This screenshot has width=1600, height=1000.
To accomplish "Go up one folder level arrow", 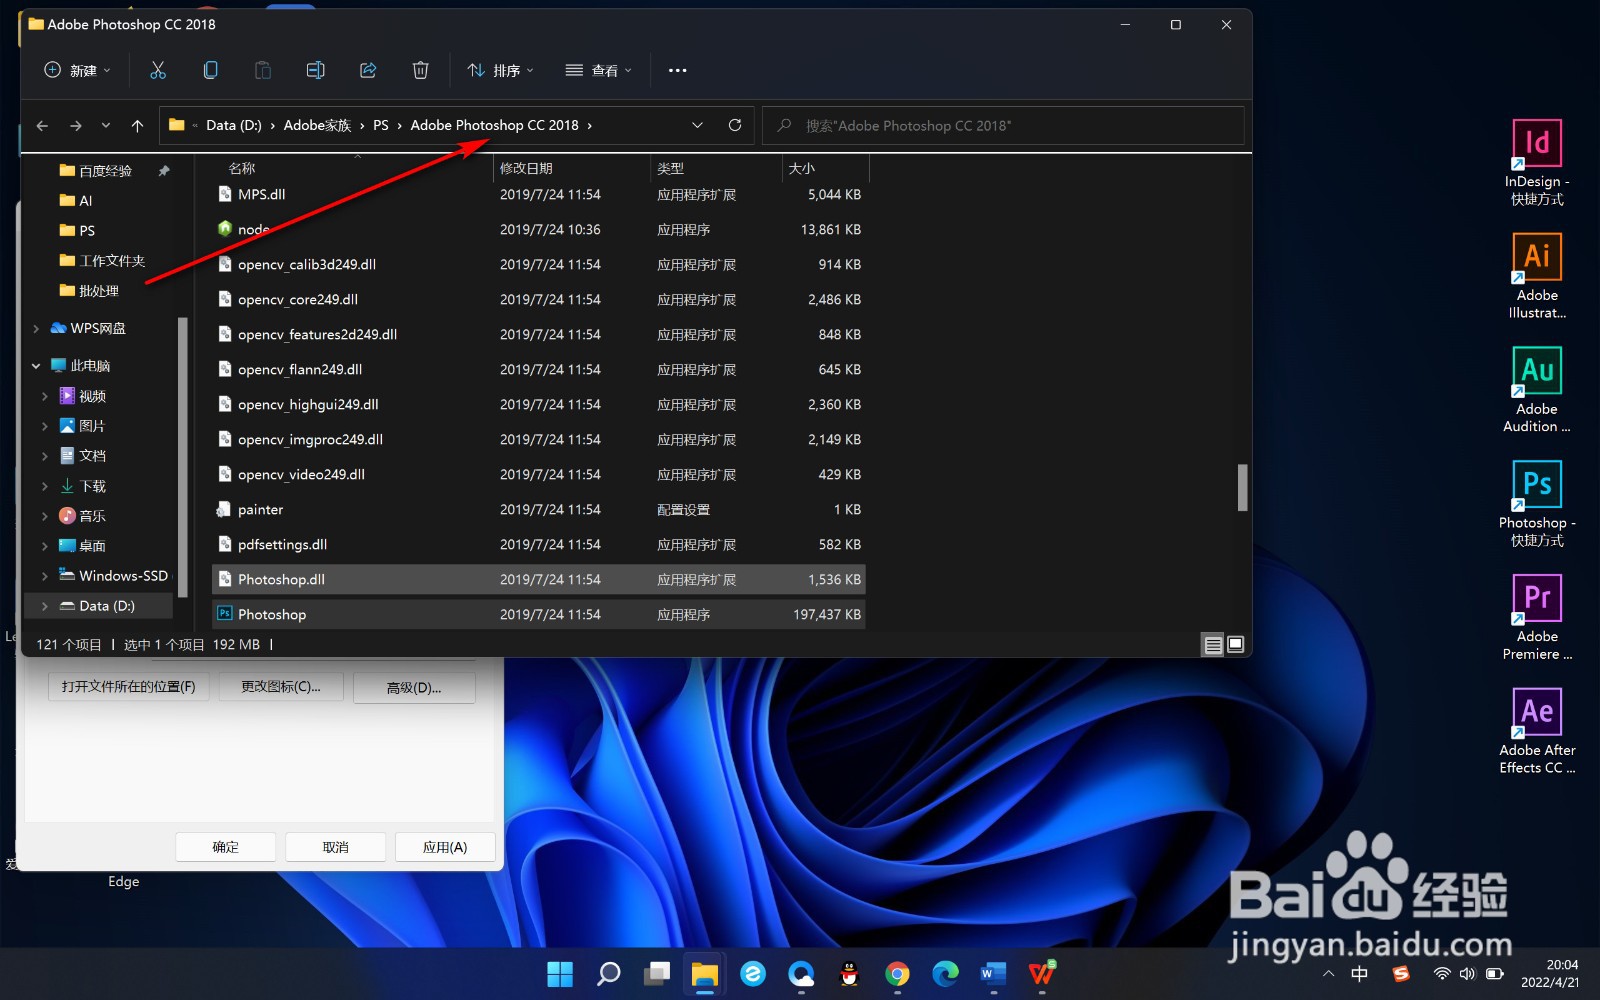I will point(137,125).
